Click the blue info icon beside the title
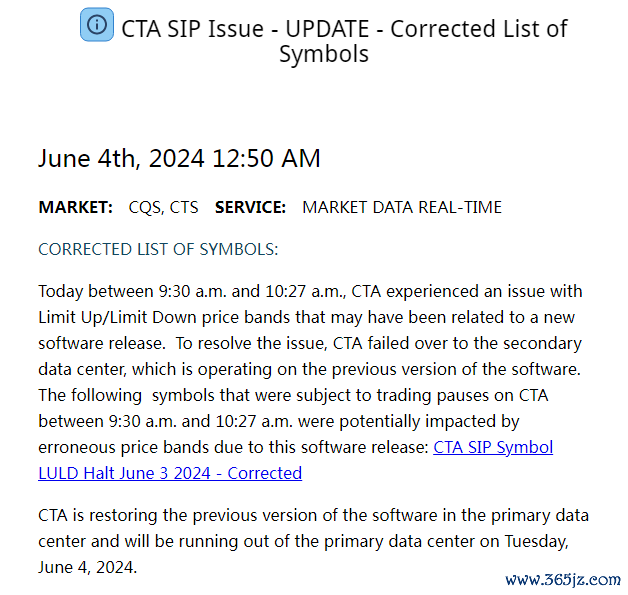The height and width of the screenshot is (595, 628). tap(97, 25)
